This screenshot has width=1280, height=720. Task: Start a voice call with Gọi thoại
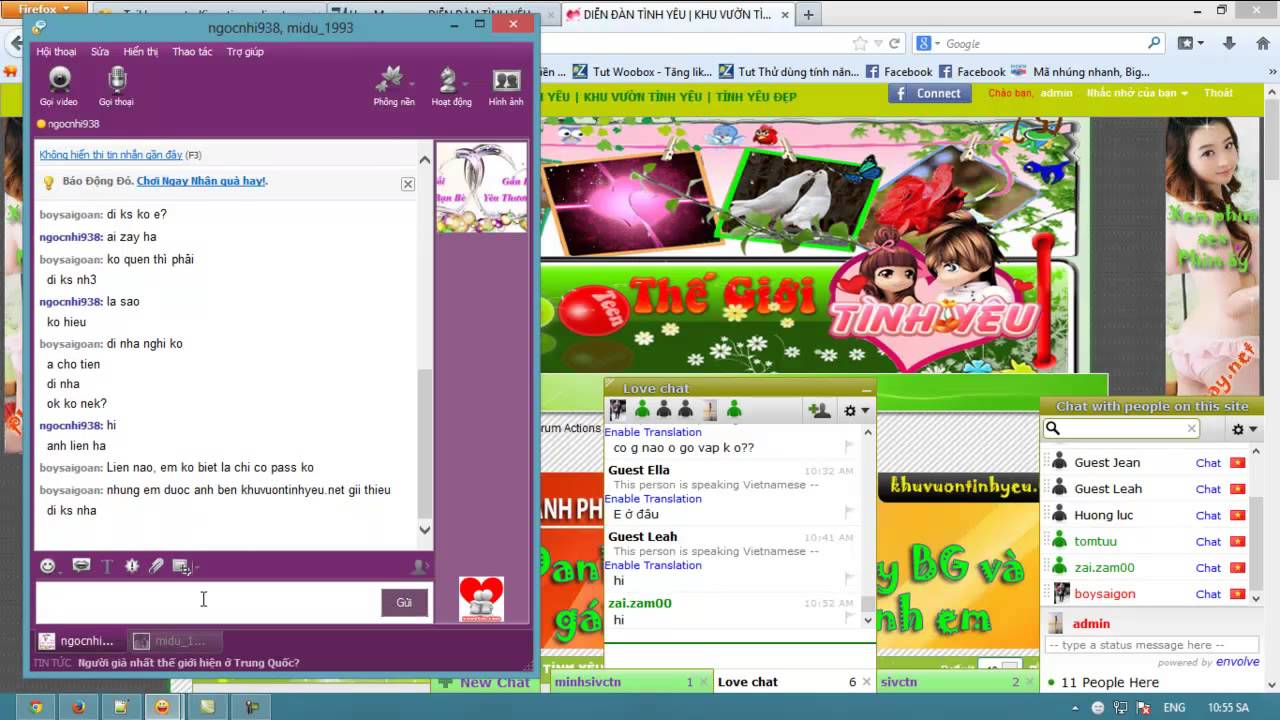click(116, 87)
